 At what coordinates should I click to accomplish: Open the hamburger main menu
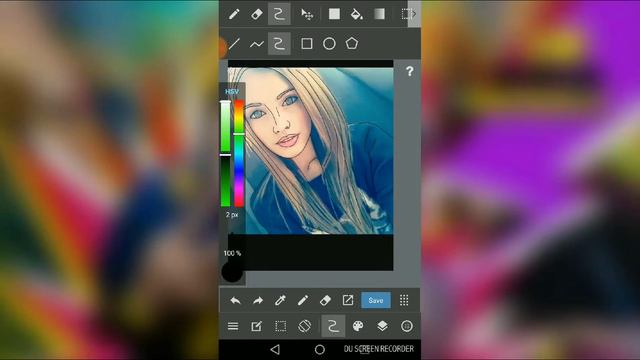point(233,326)
